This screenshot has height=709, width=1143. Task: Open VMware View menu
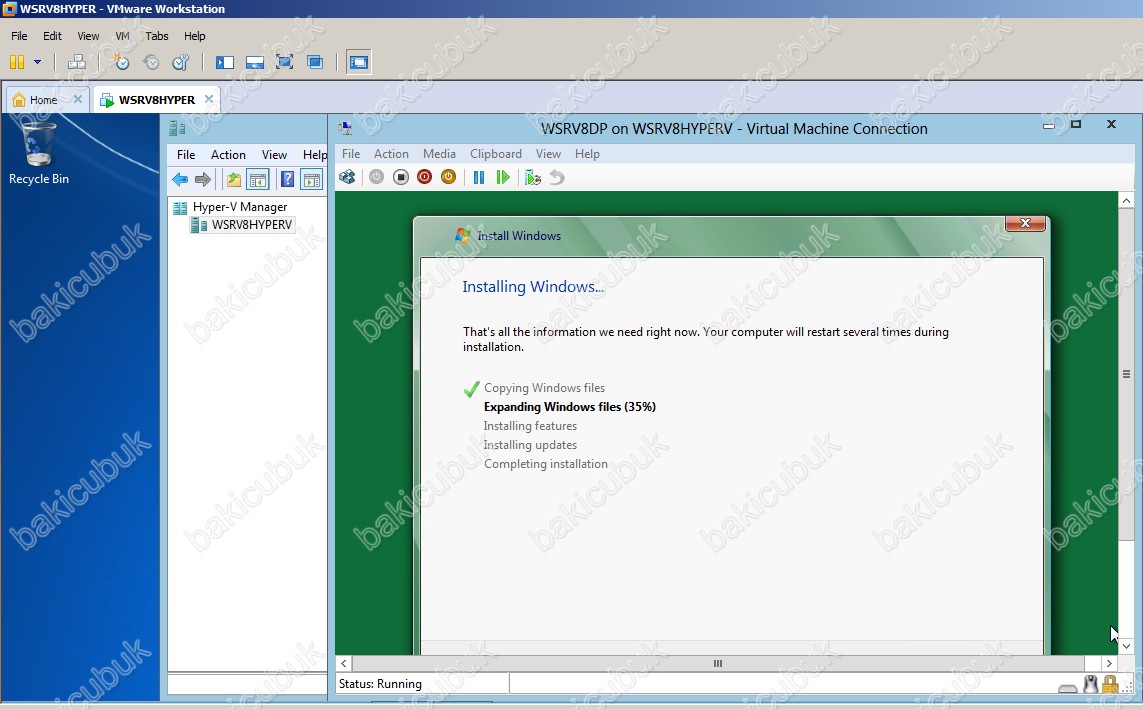coord(88,36)
